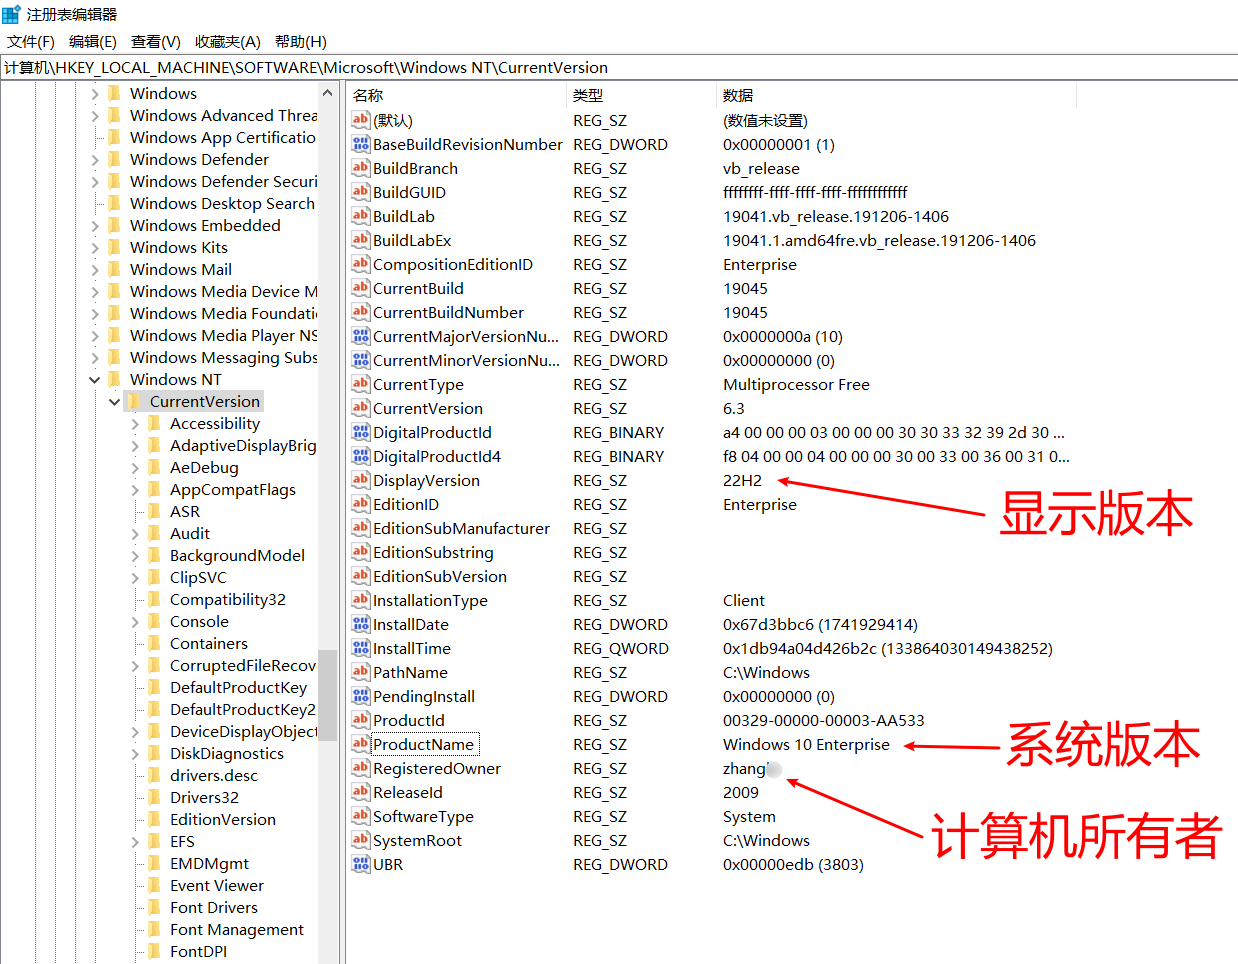Select the Windows Kits key label
This screenshot has width=1238, height=964.
tap(179, 247)
